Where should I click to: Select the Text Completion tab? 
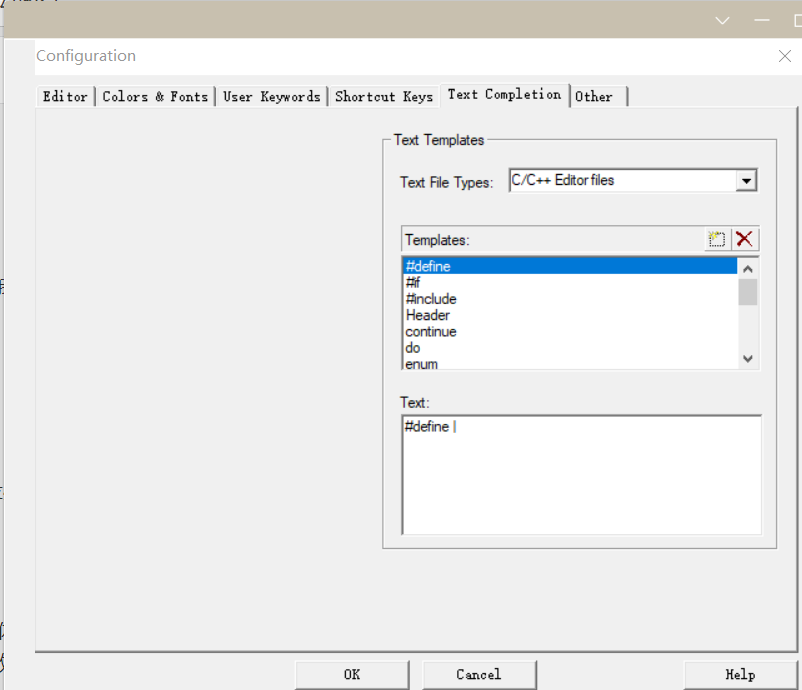[x=504, y=95]
